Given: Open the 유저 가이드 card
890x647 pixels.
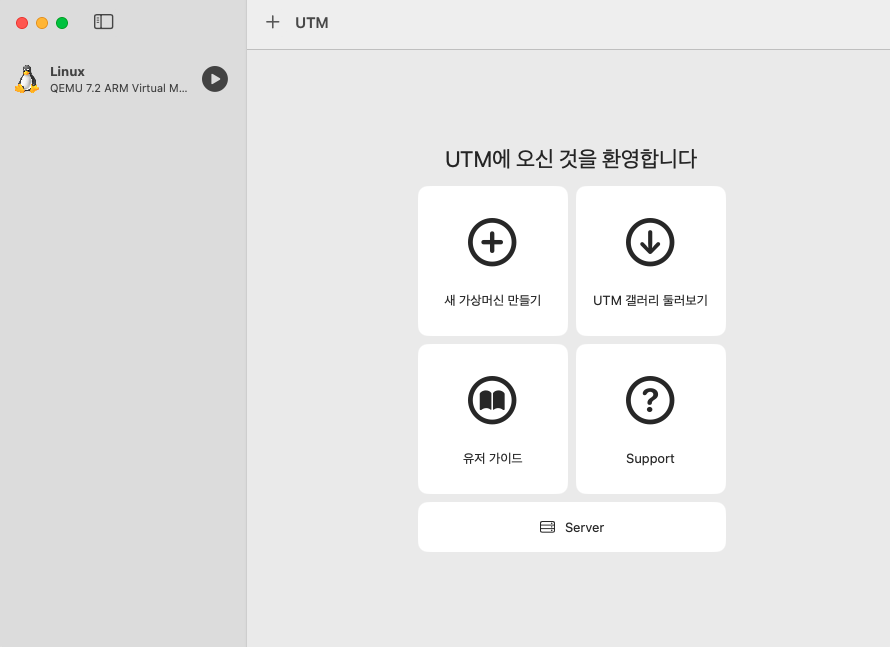Looking at the screenshot, I should (x=493, y=418).
